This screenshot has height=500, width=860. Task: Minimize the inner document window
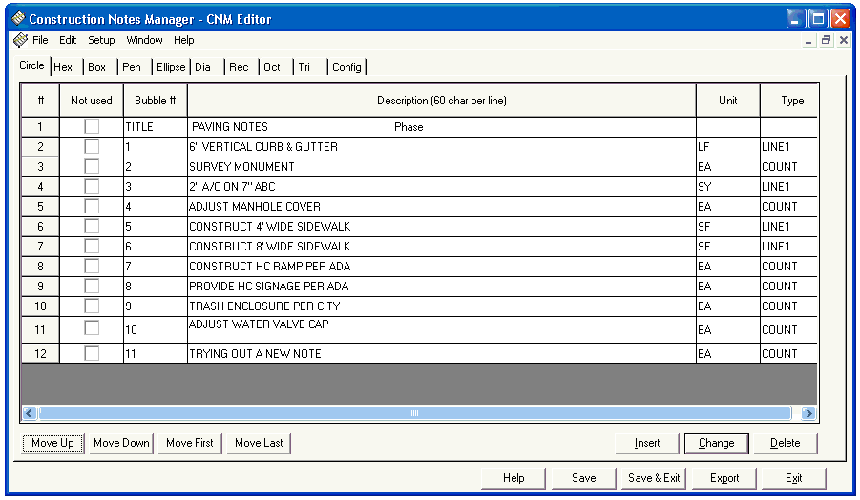pos(810,41)
